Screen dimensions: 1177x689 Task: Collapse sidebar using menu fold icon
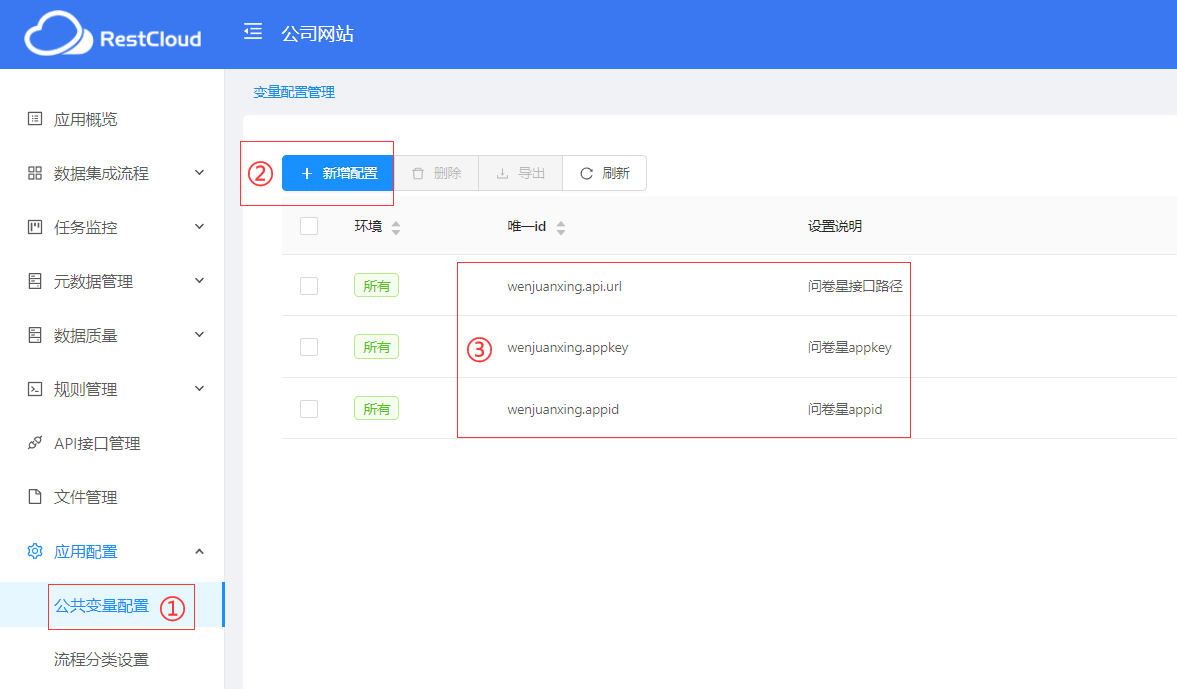coord(253,32)
